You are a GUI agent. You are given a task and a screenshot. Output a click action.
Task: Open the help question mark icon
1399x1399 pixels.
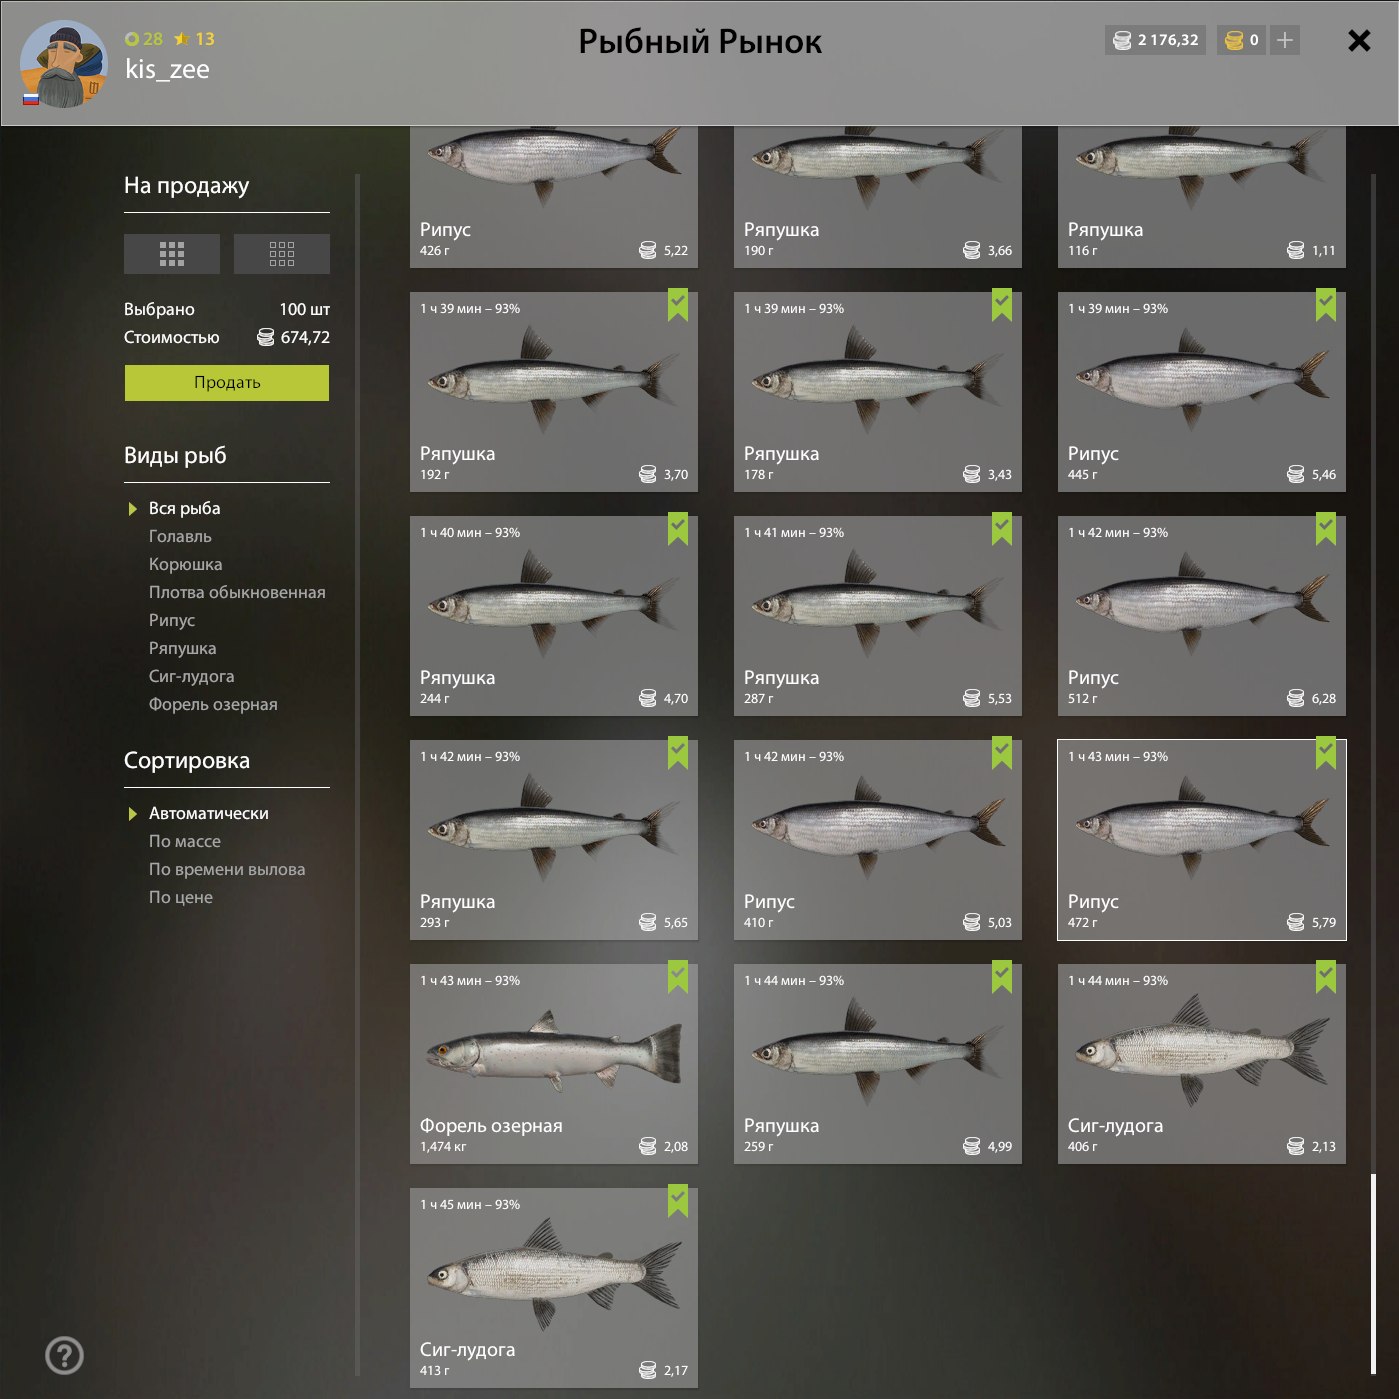tap(65, 1356)
